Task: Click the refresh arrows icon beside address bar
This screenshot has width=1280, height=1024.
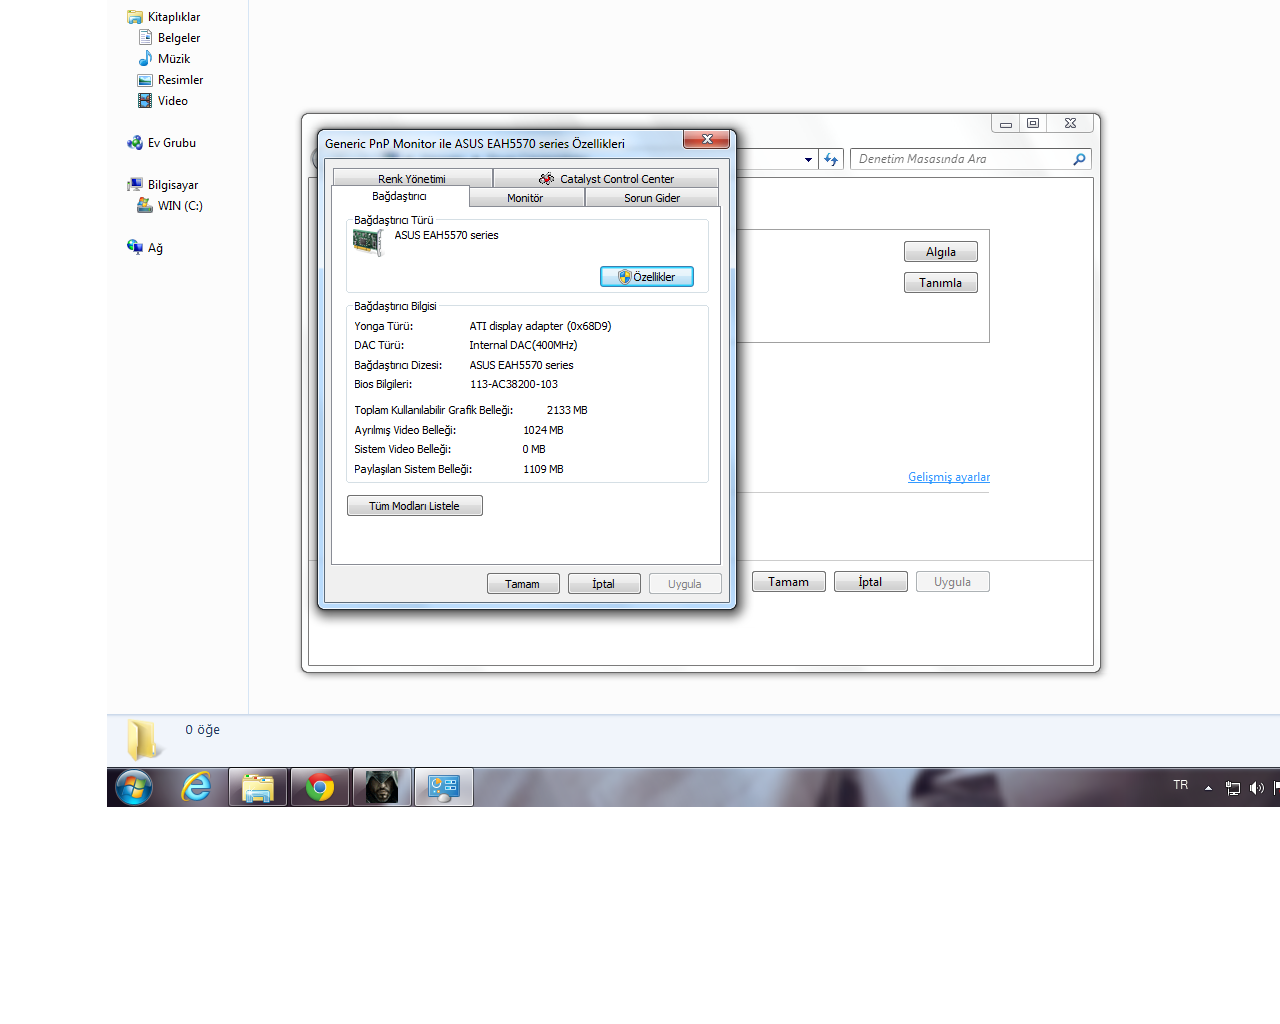Action: pos(831,159)
